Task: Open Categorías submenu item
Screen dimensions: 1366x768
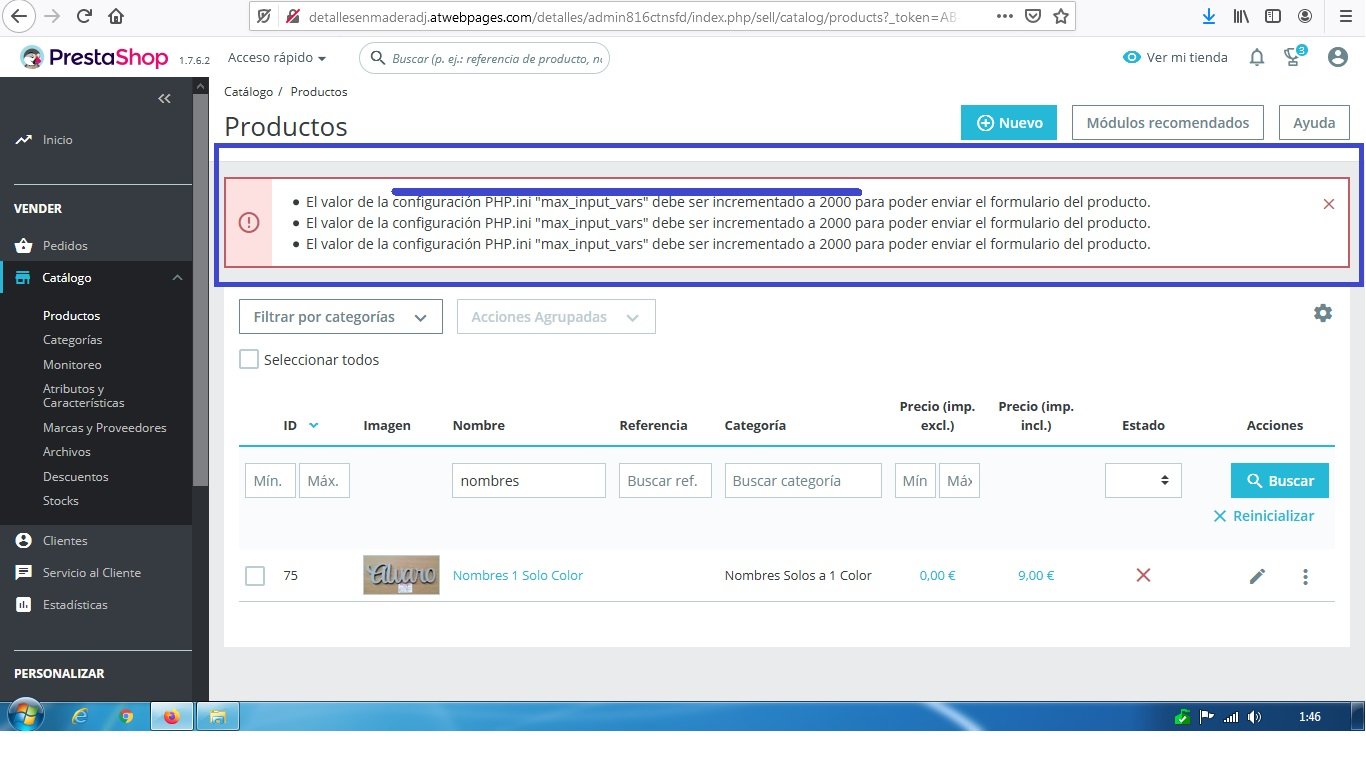Action: tap(72, 340)
